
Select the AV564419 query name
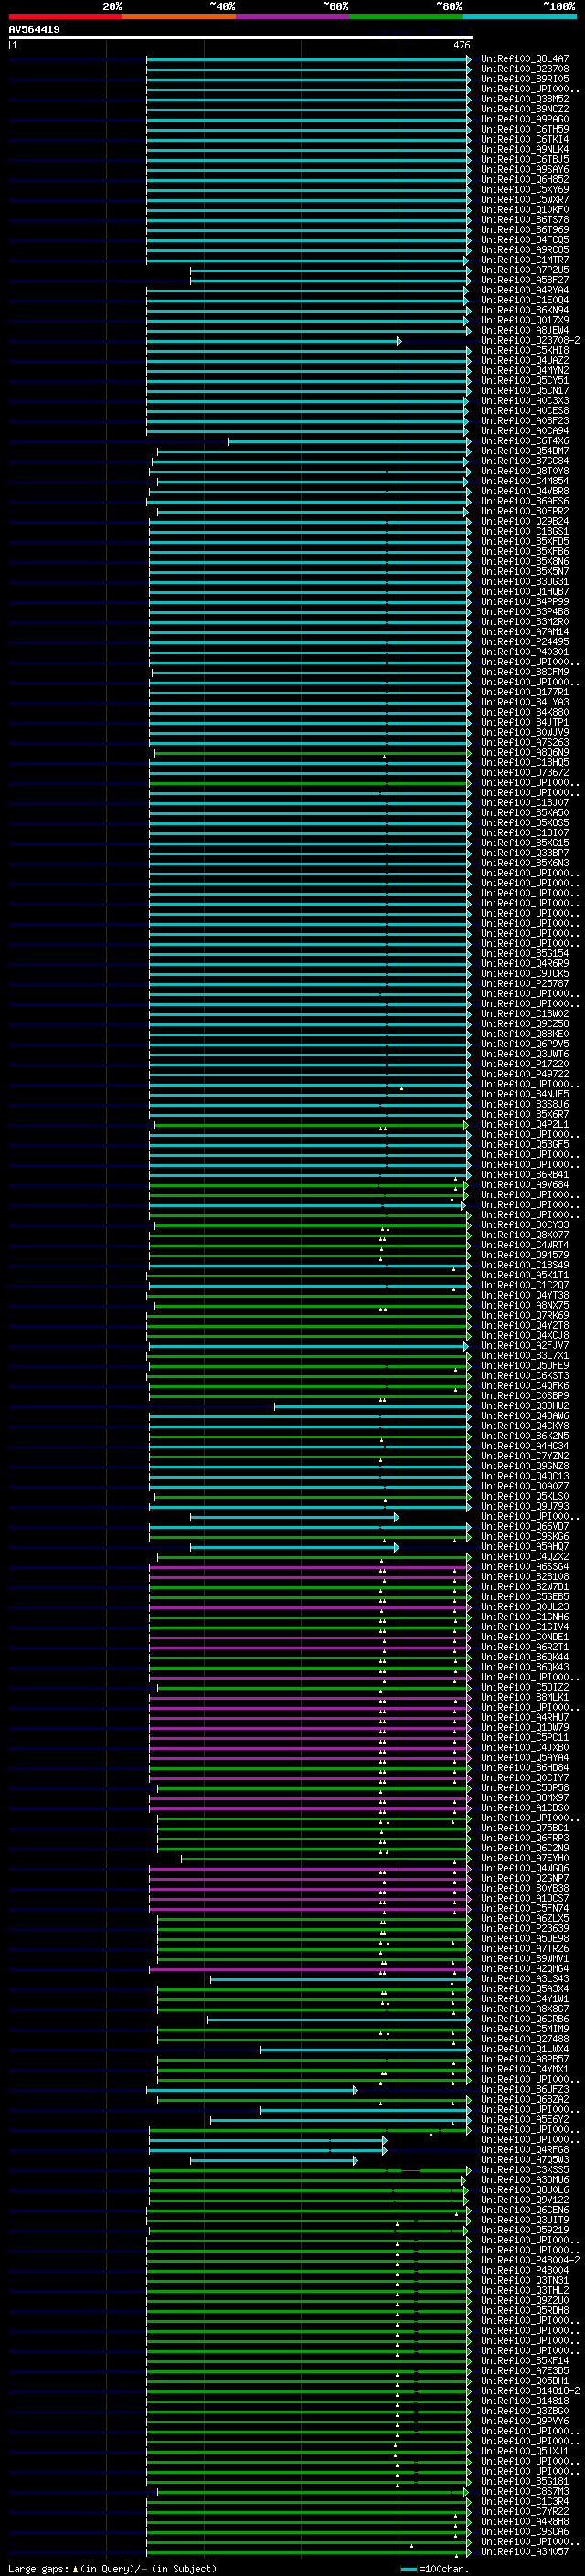point(34,29)
